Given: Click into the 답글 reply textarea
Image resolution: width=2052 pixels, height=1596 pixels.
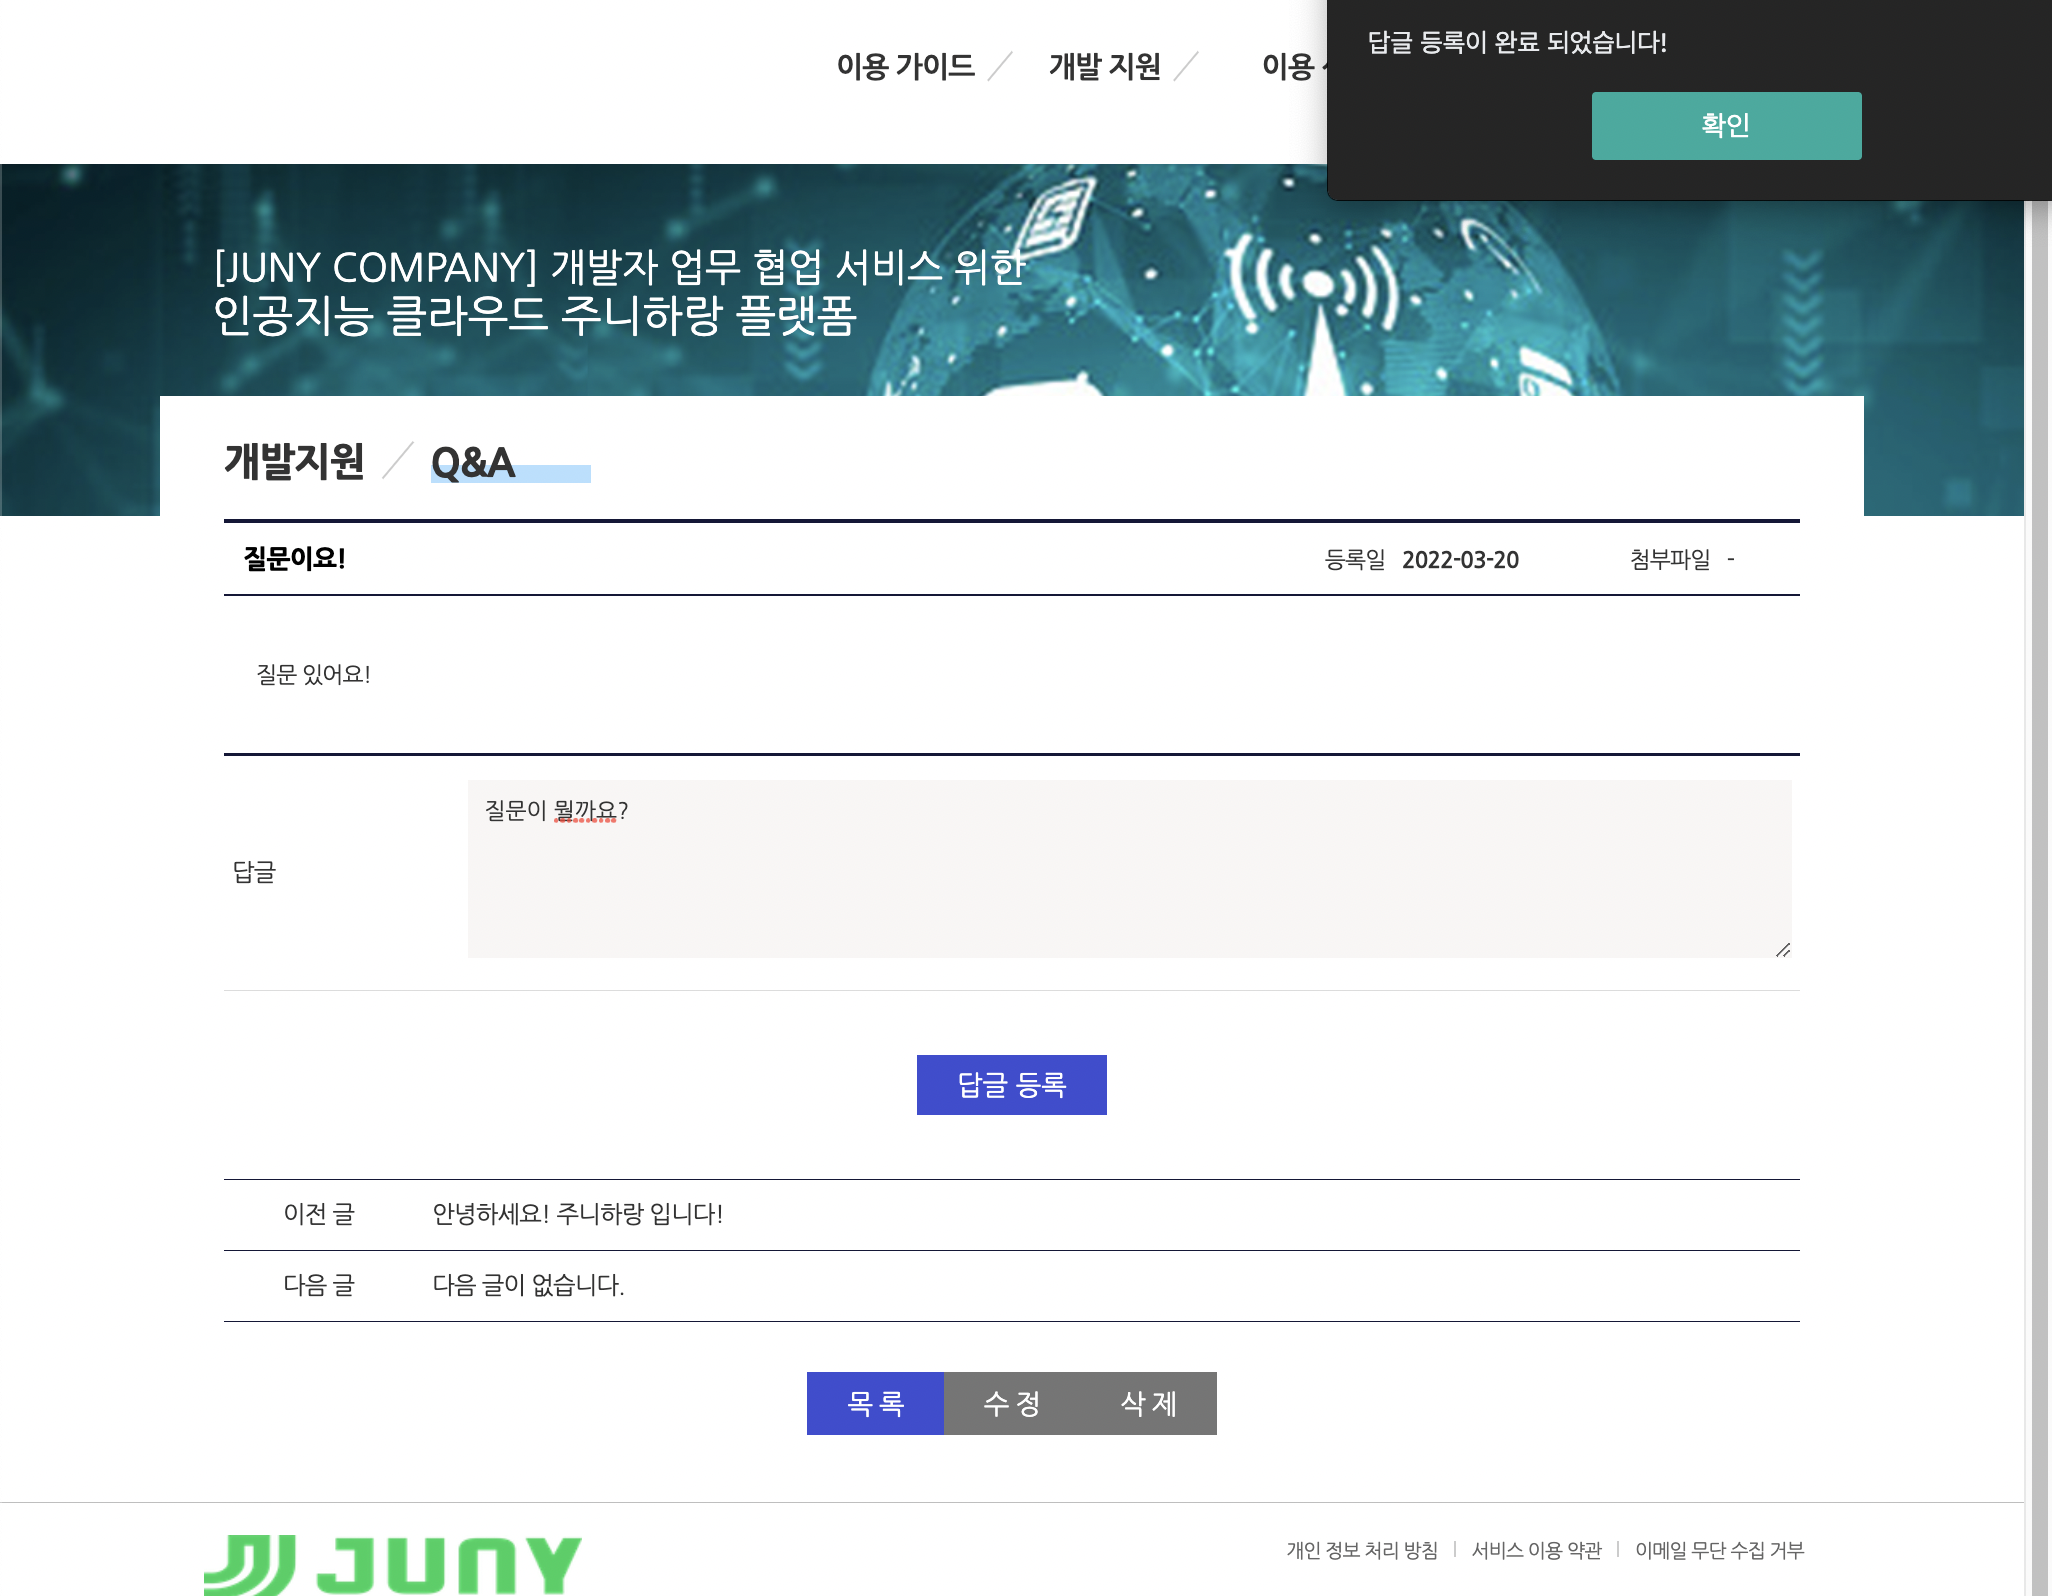Looking at the screenshot, I should tap(1128, 868).
